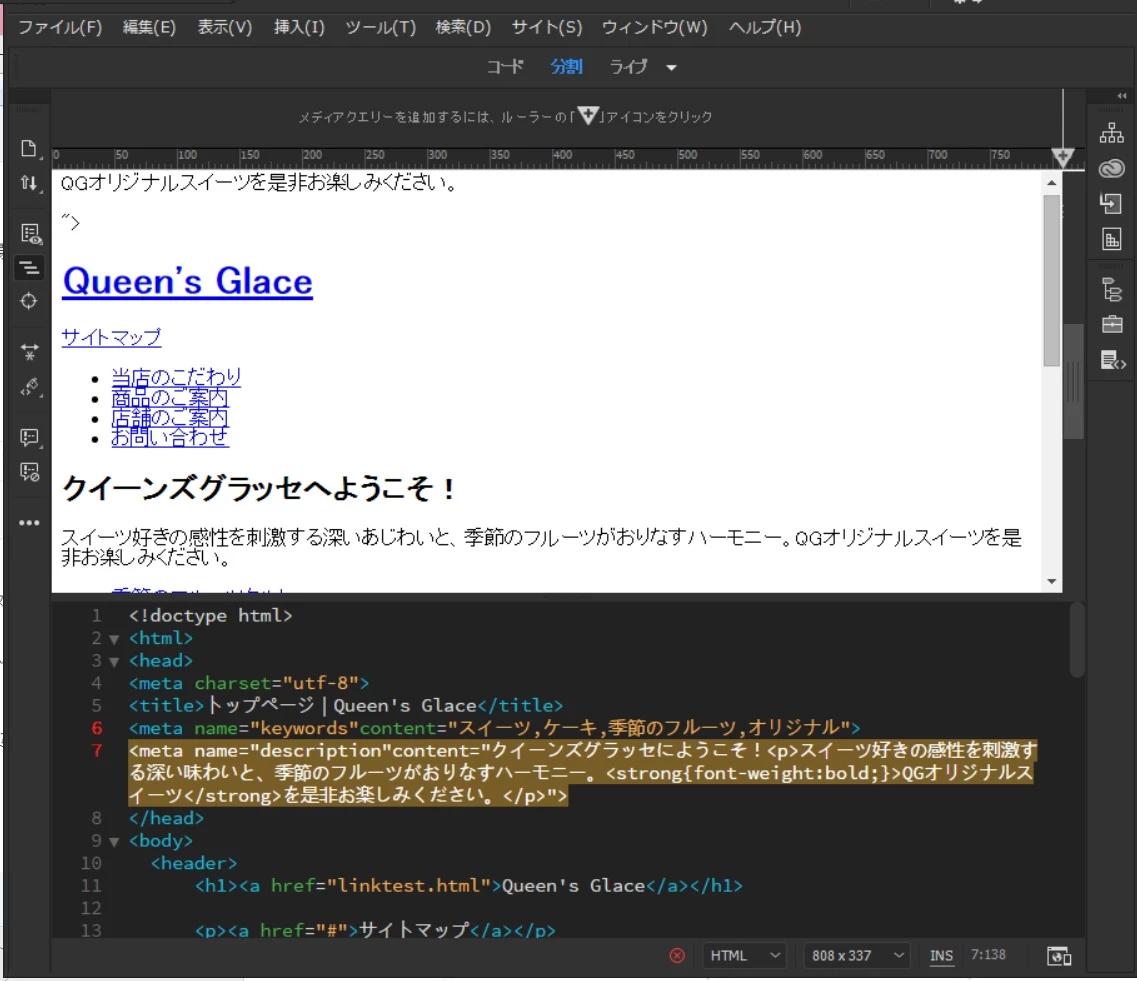Click the code view vertical scrollbar thumb

[1077, 639]
